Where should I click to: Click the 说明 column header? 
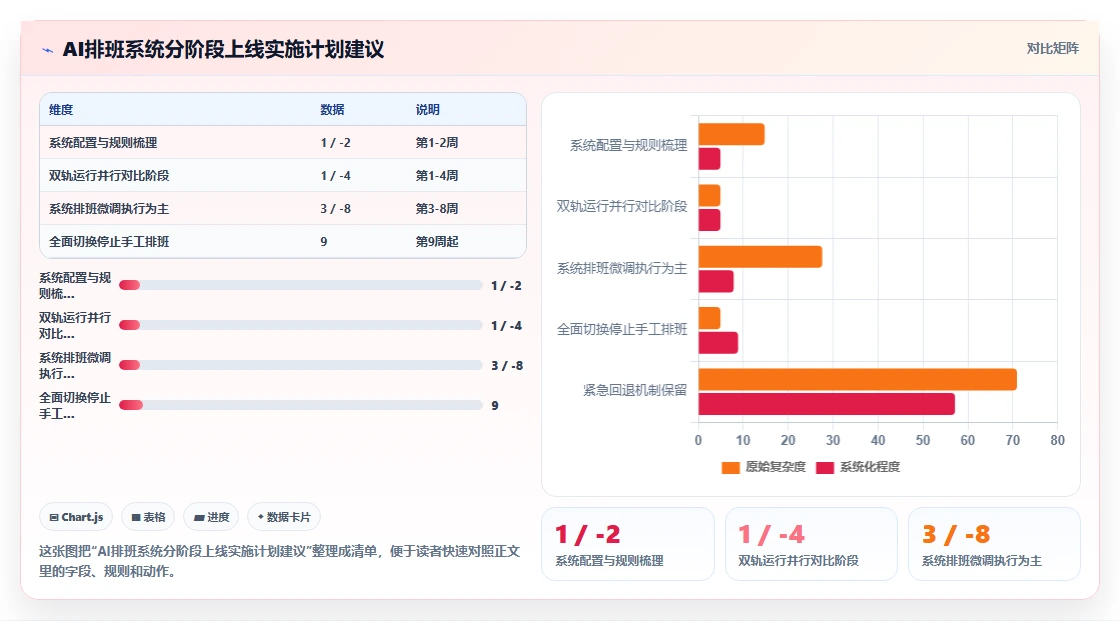427,109
